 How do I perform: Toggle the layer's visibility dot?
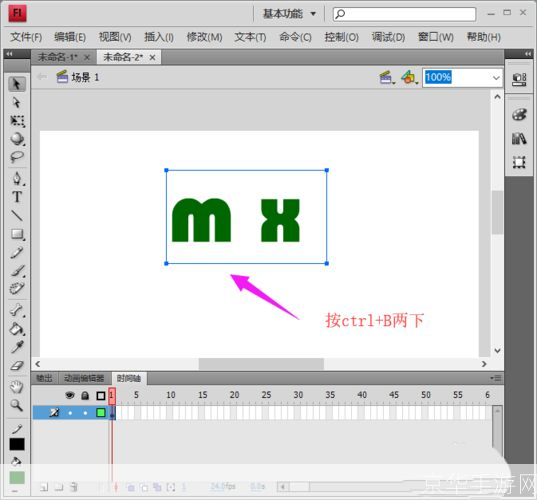click(70, 413)
